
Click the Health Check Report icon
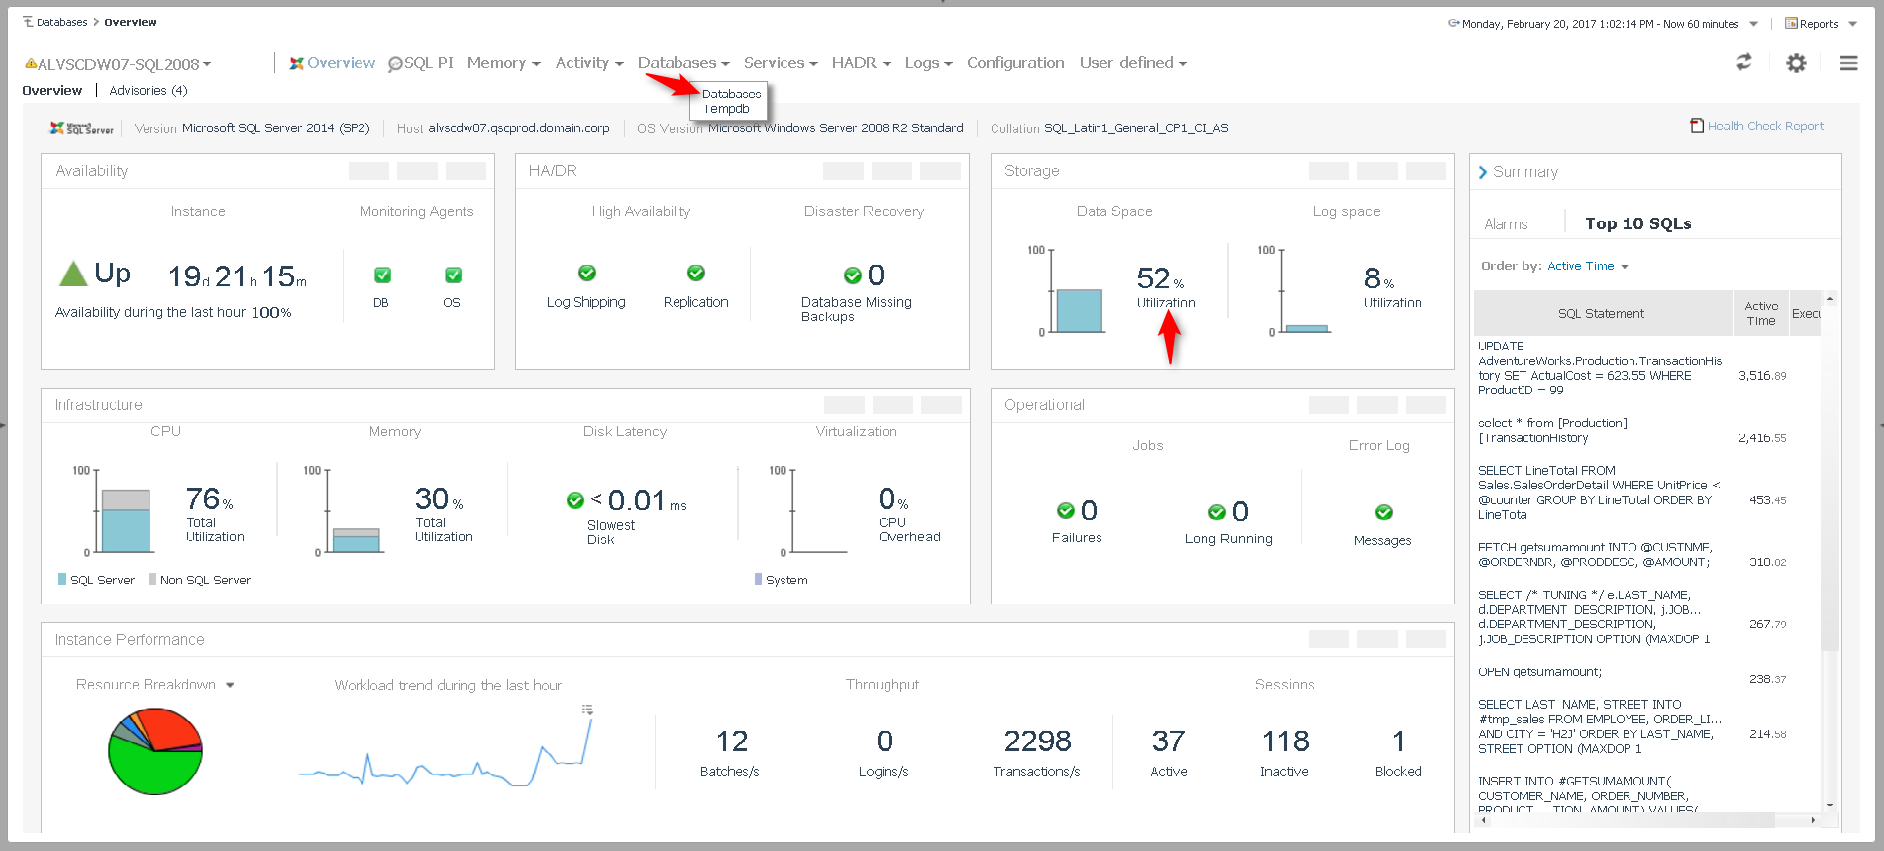tap(1697, 126)
